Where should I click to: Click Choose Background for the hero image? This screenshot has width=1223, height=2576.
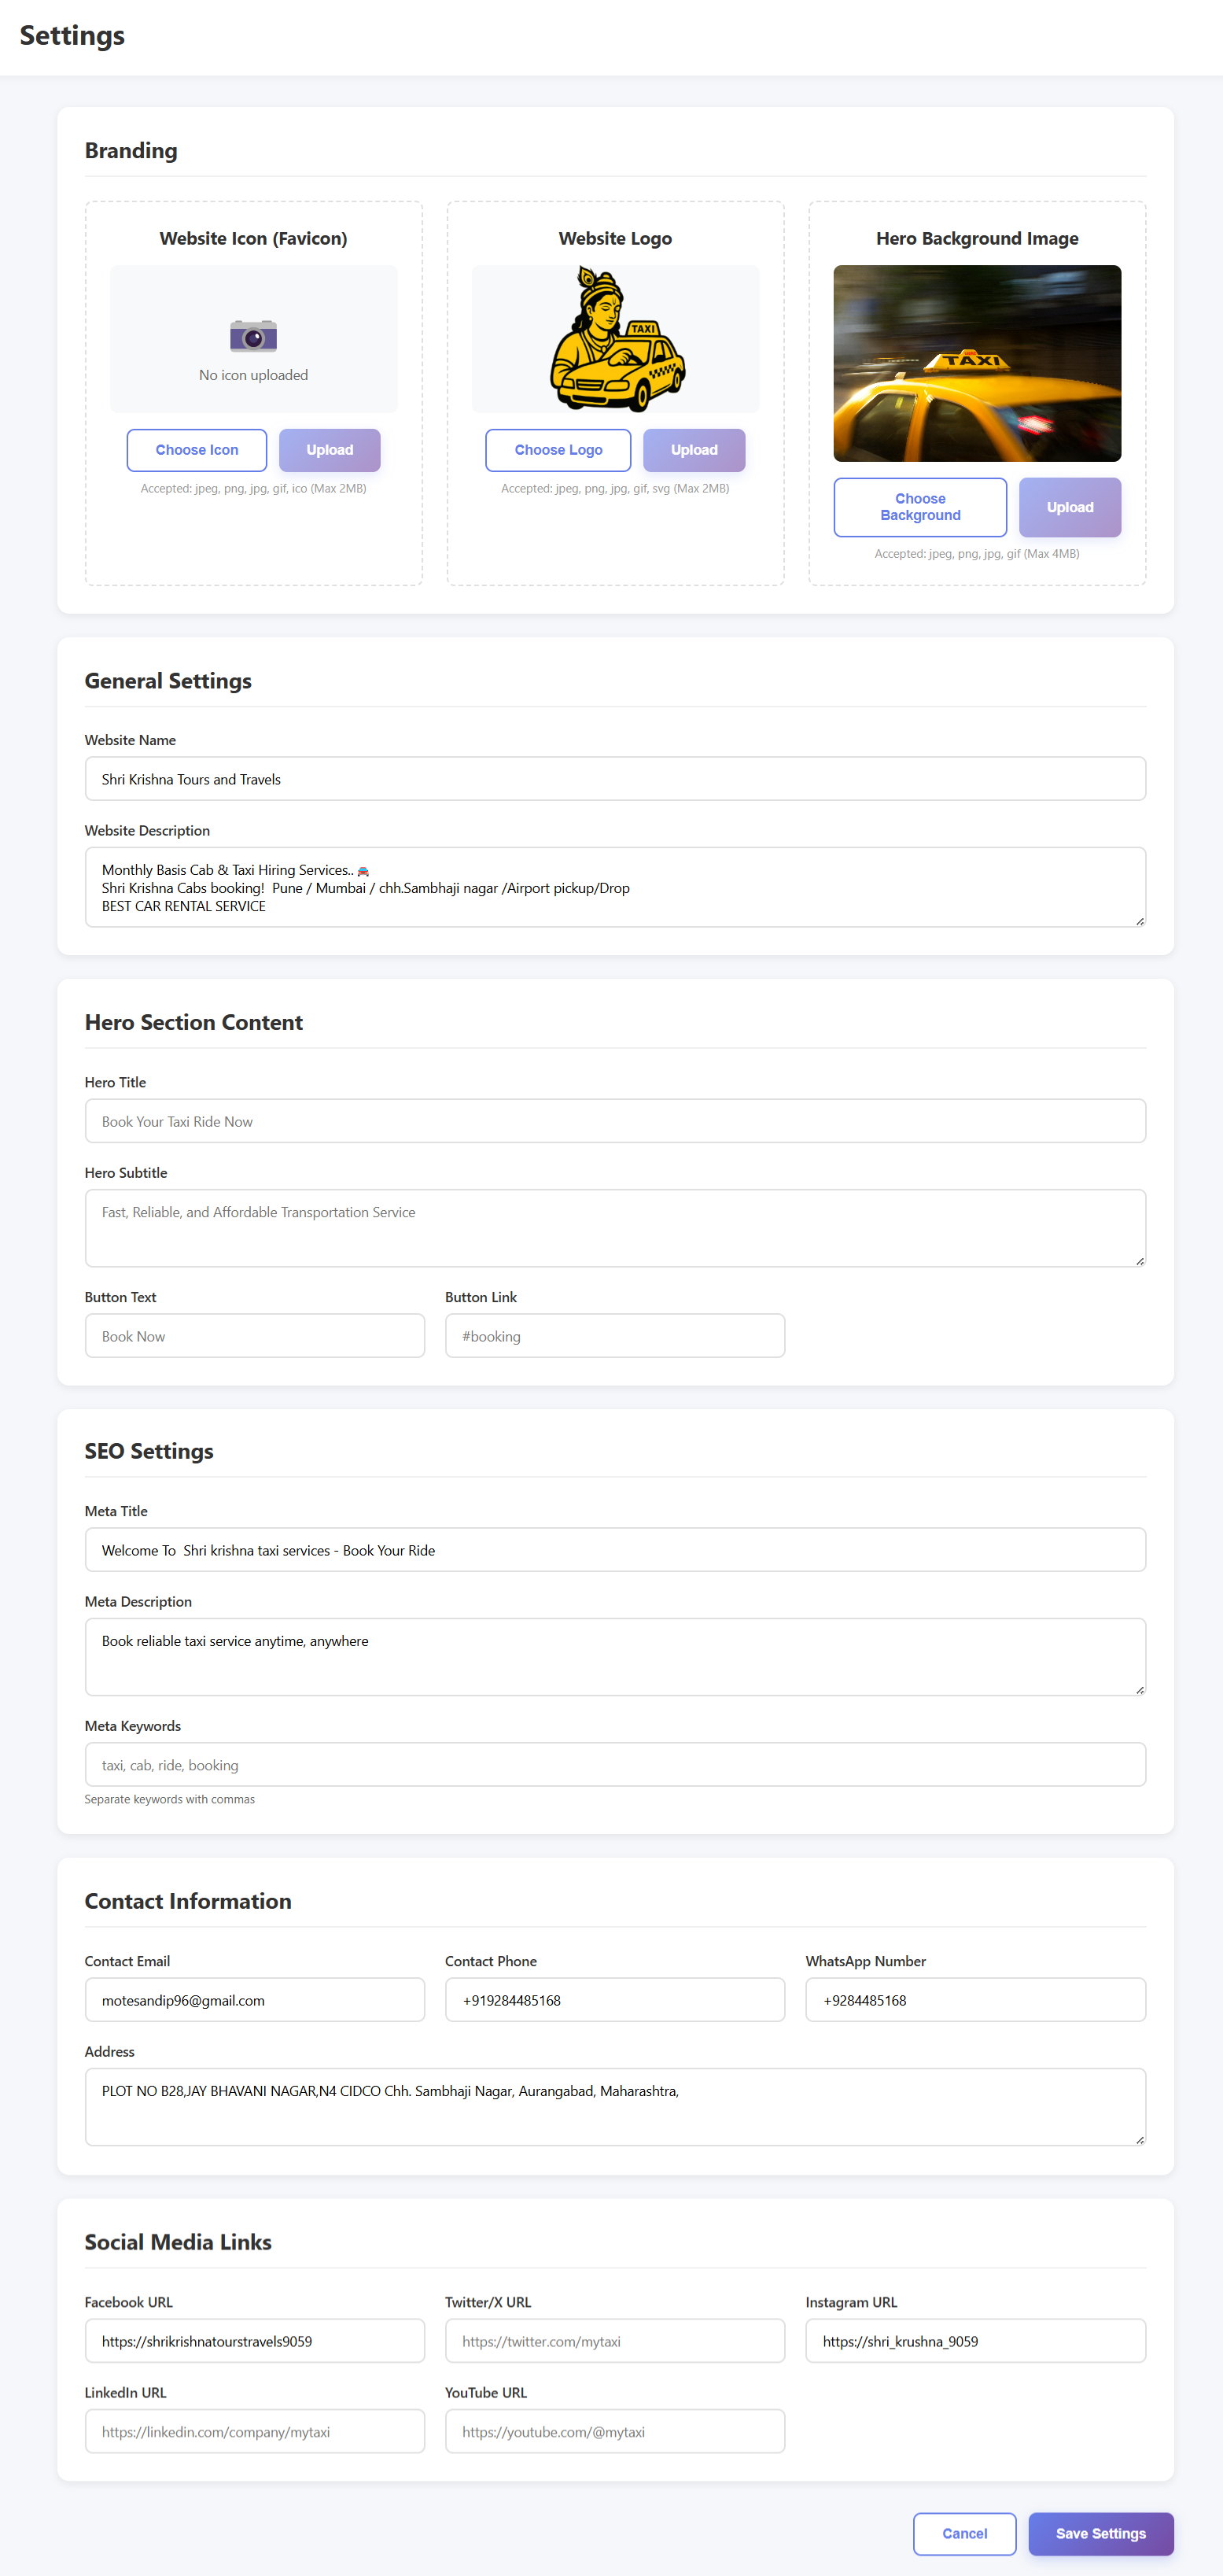[x=919, y=507]
